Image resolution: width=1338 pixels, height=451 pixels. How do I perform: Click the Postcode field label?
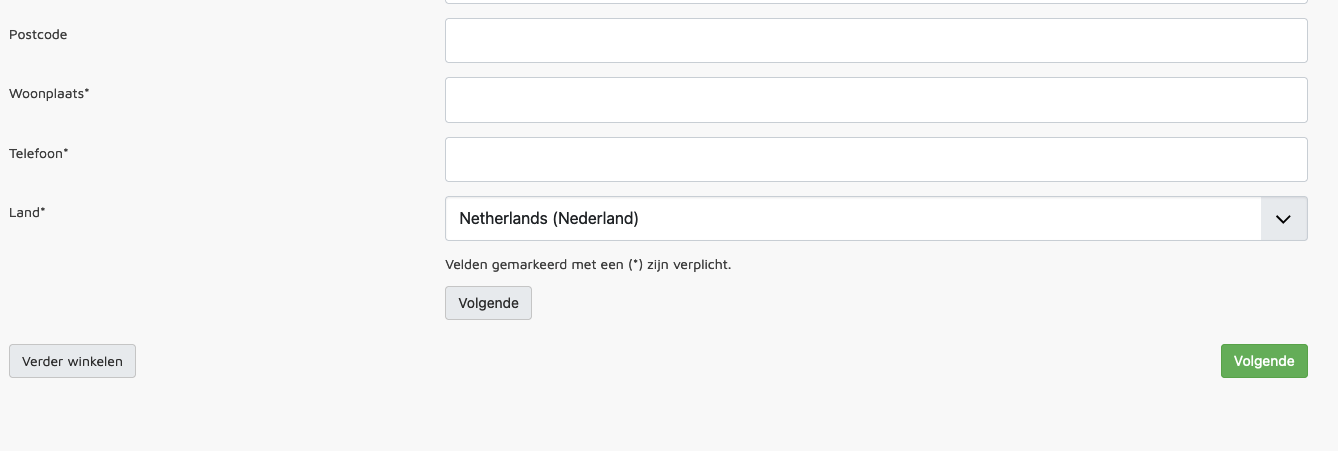coord(38,35)
